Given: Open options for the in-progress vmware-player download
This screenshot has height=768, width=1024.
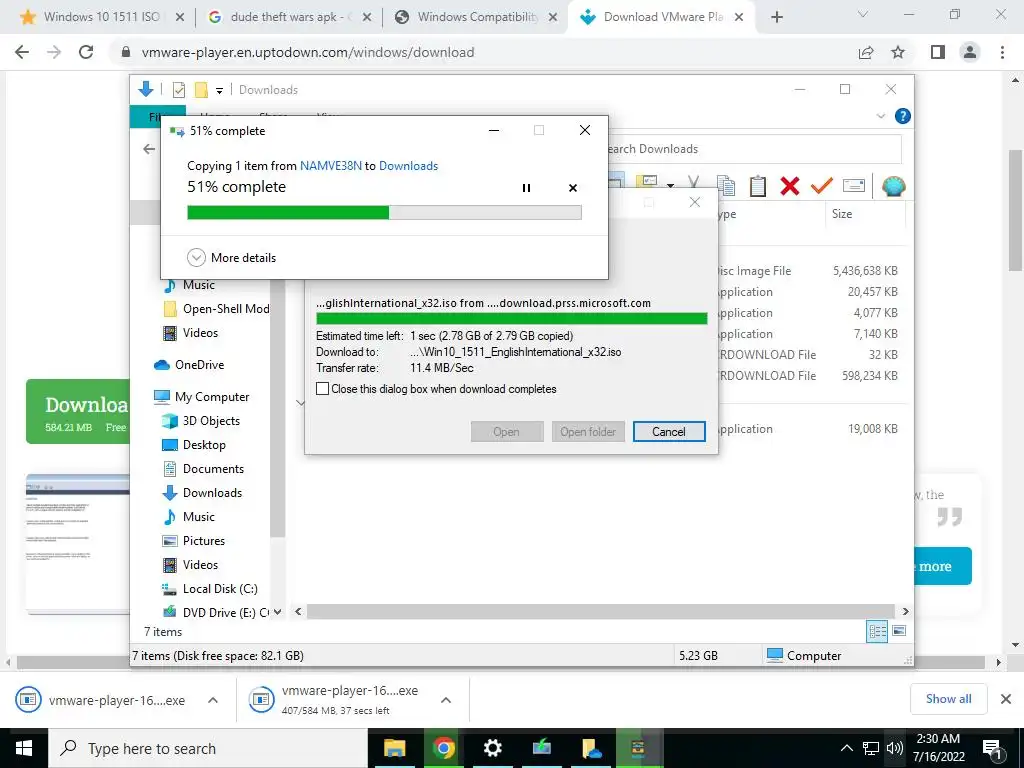Looking at the screenshot, I should 446,700.
